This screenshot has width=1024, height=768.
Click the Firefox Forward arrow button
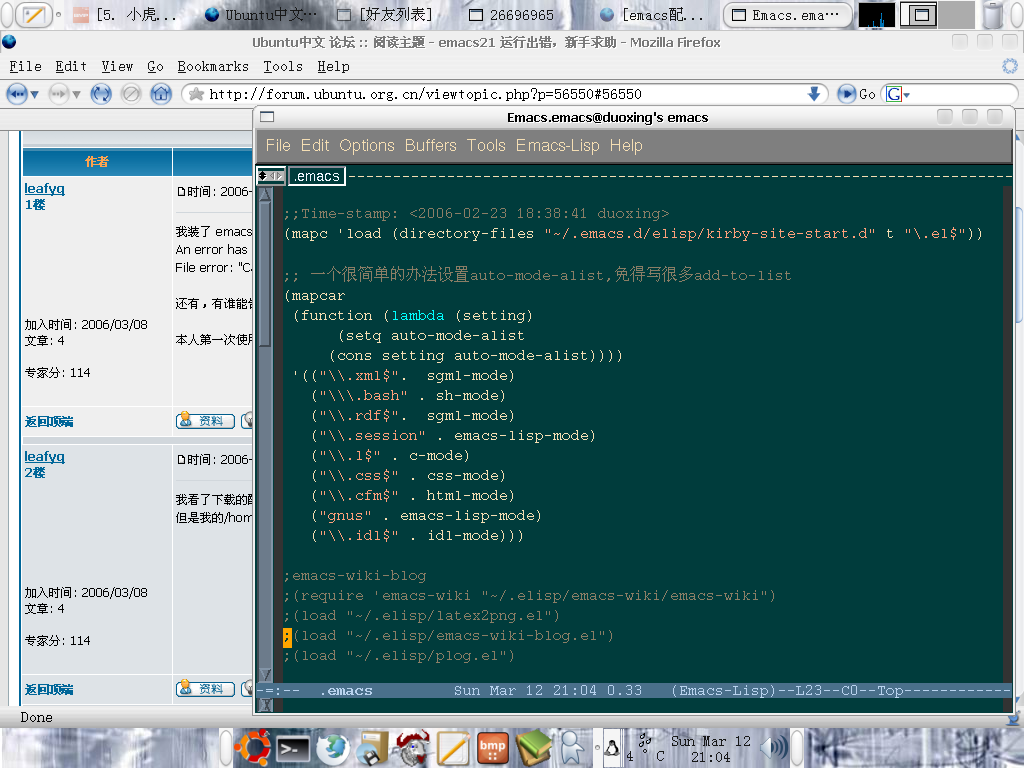[x=58, y=94]
